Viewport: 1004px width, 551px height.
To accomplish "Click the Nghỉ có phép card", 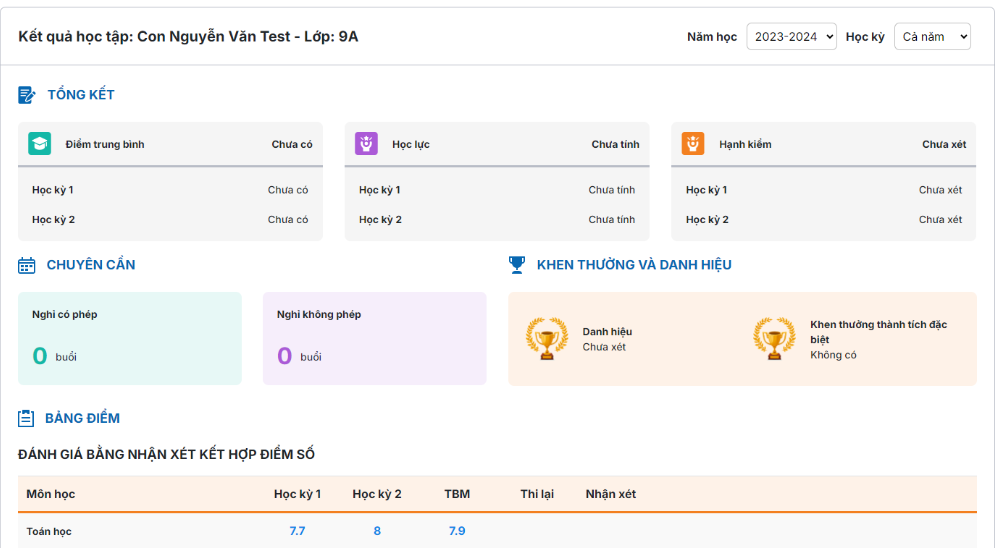I will [x=130, y=338].
